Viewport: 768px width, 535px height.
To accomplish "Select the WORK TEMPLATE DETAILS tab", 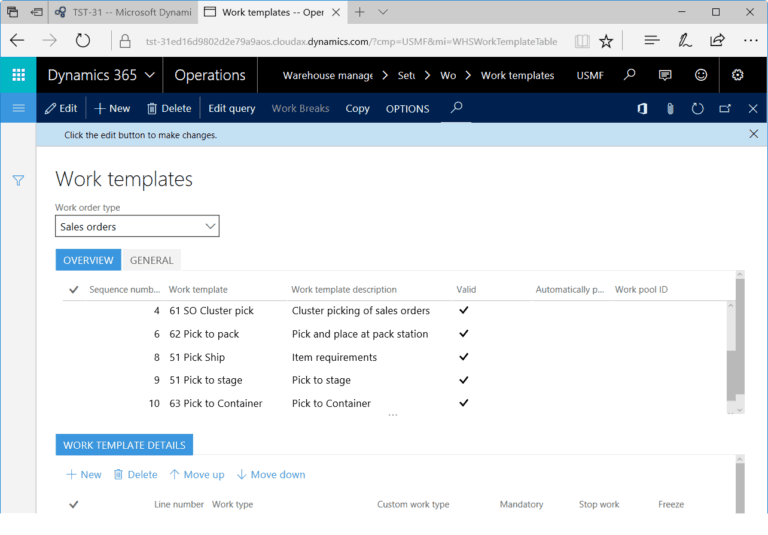I will pos(124,445).
